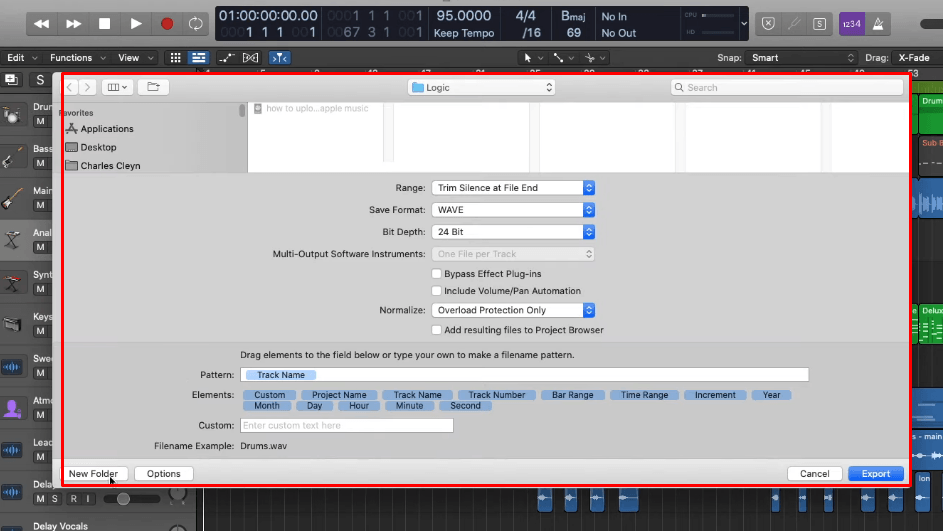Go back in file browser dialog
This screenshot has width=943, height=531.
70,87
